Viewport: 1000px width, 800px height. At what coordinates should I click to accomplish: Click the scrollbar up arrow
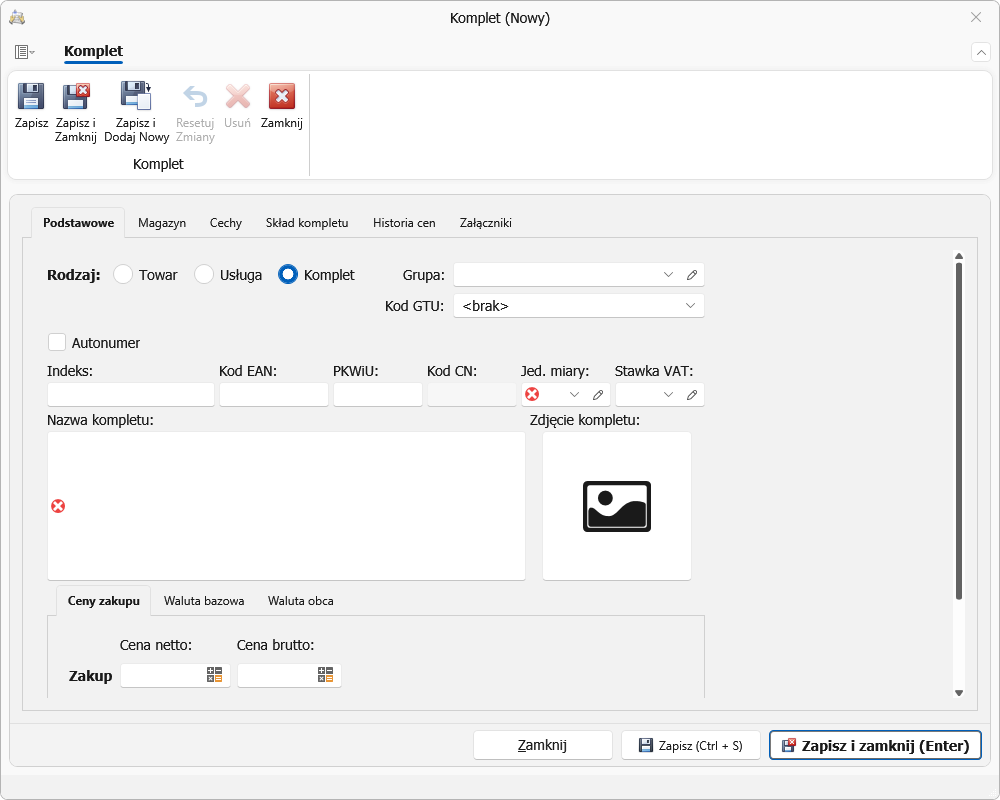tap(959, 256)
